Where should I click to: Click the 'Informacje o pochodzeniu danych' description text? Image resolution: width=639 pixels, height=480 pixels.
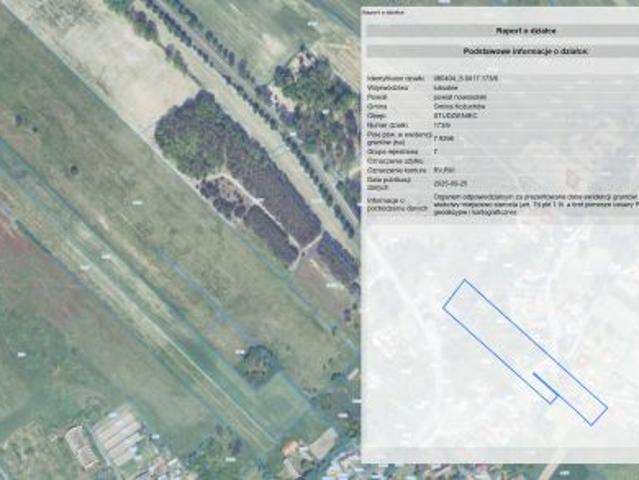535,204
